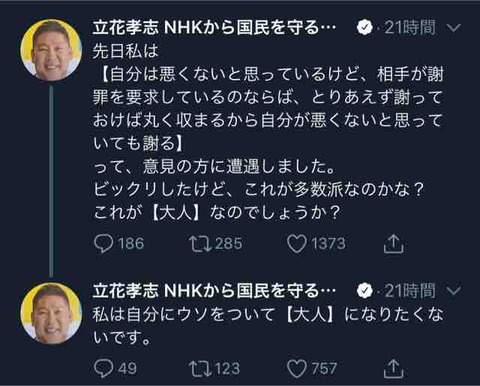Open first tweet's 21時間 timestamp
This screenshot has height=386, width=480.
(x=410, y=28)
